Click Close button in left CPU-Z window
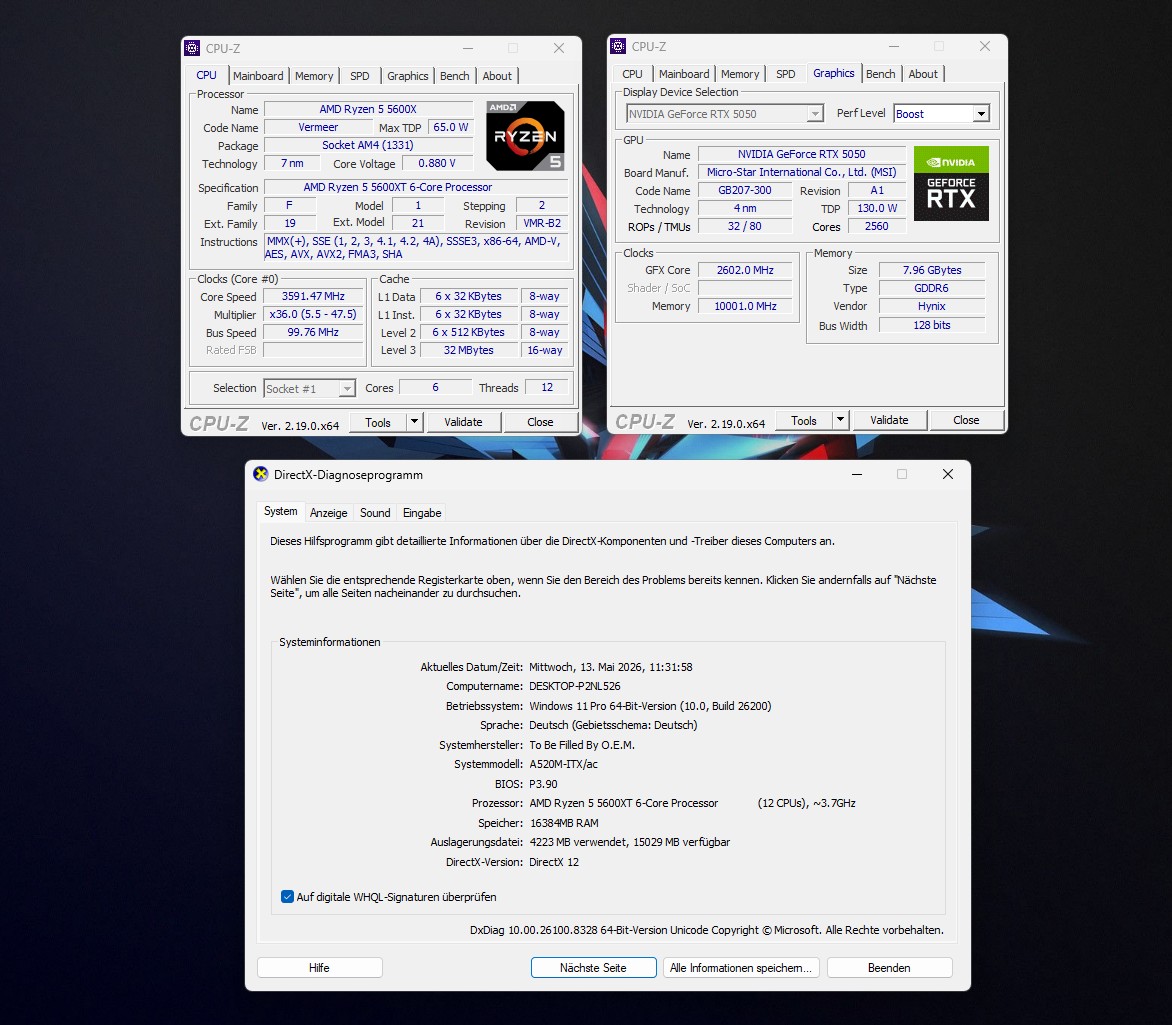This screenshot has height=1025, width=1172. point(540,422)
